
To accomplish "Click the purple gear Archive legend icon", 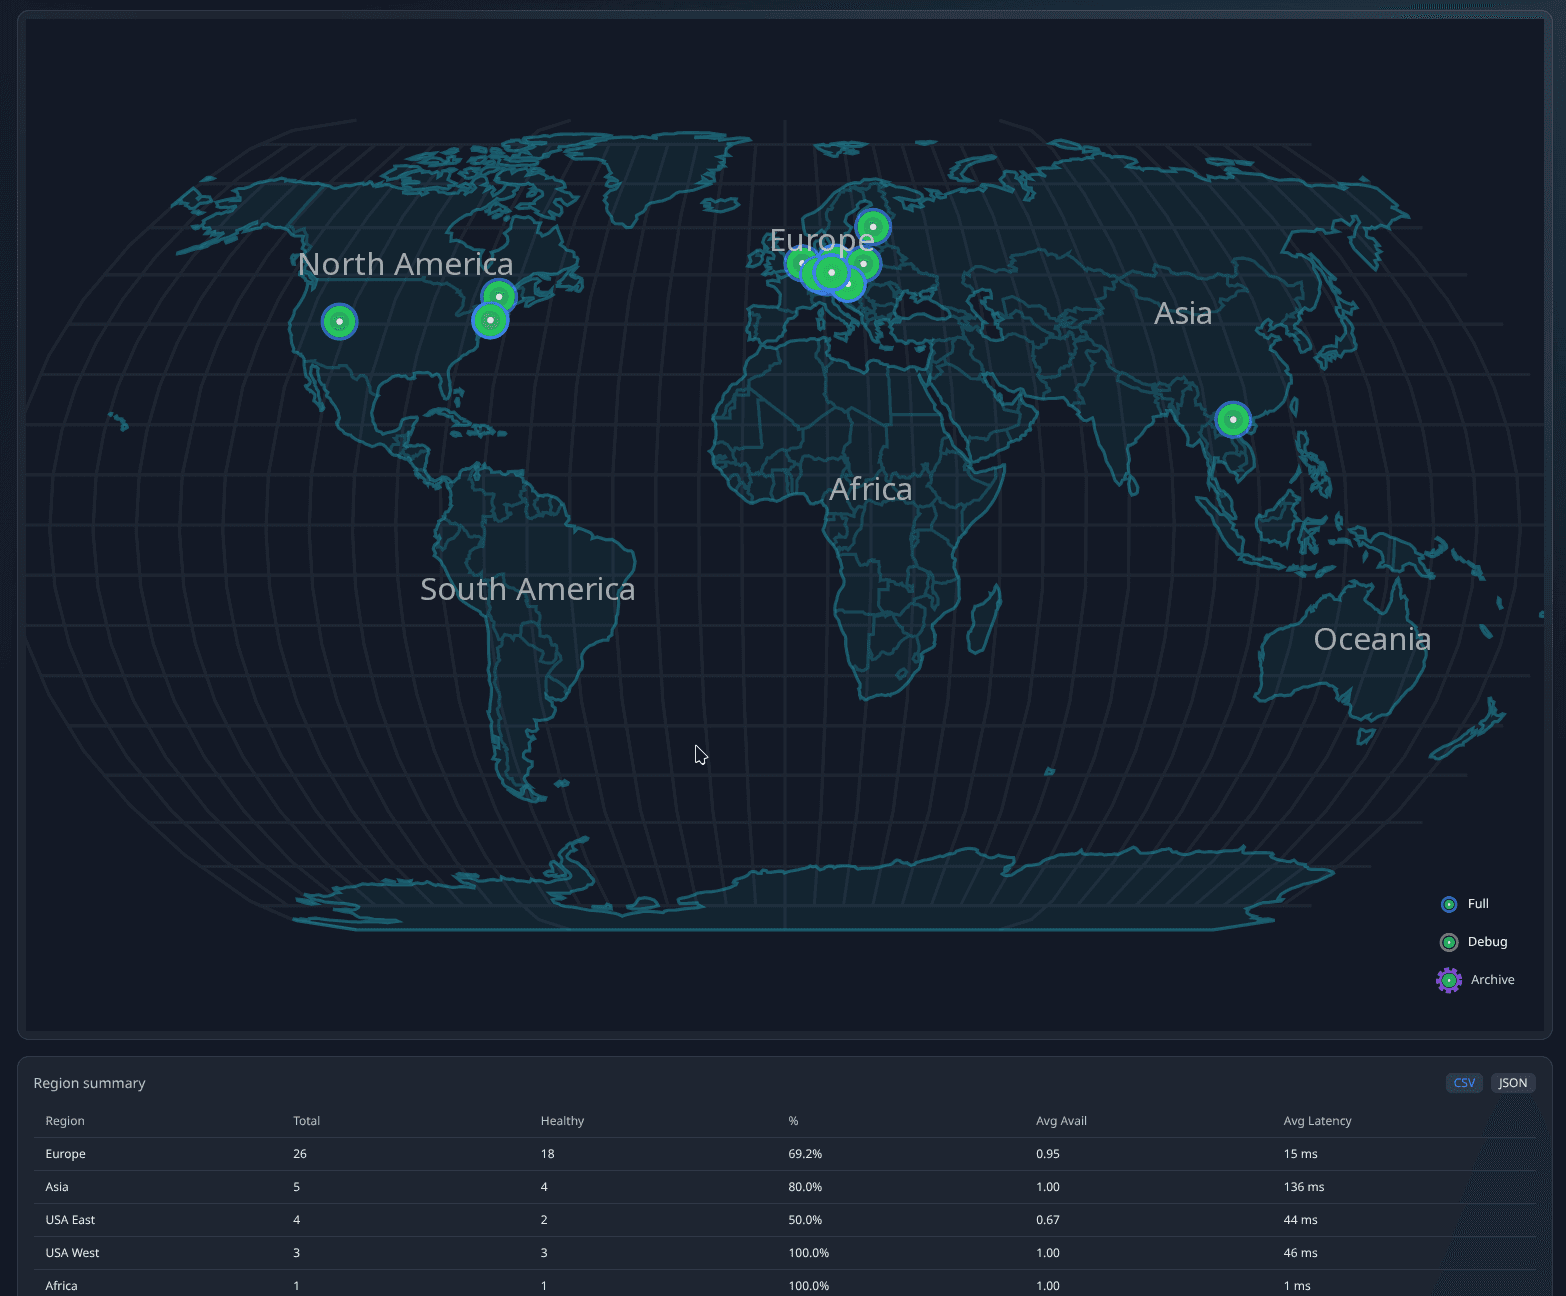I will pos(1449,981).
